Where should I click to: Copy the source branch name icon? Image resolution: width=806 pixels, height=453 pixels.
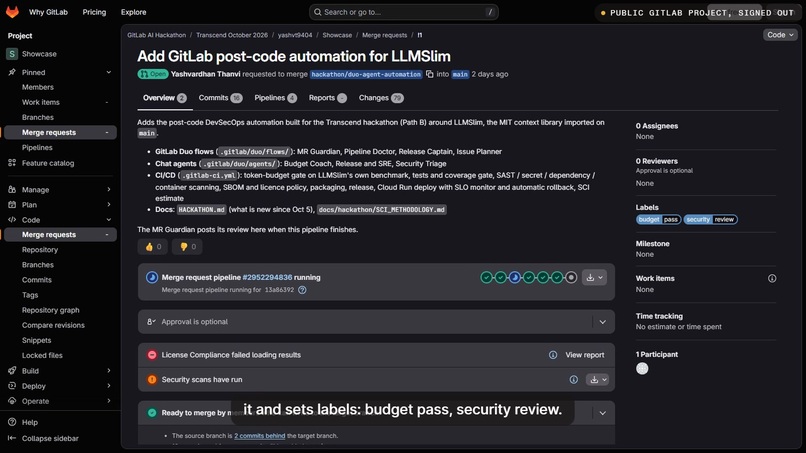(x=430, y=74)
